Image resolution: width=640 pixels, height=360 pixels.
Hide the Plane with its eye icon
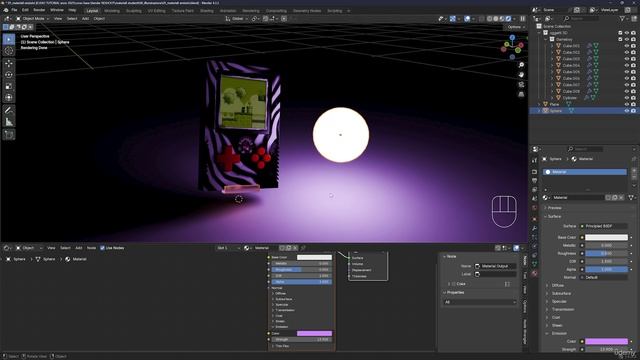point(627,104)
